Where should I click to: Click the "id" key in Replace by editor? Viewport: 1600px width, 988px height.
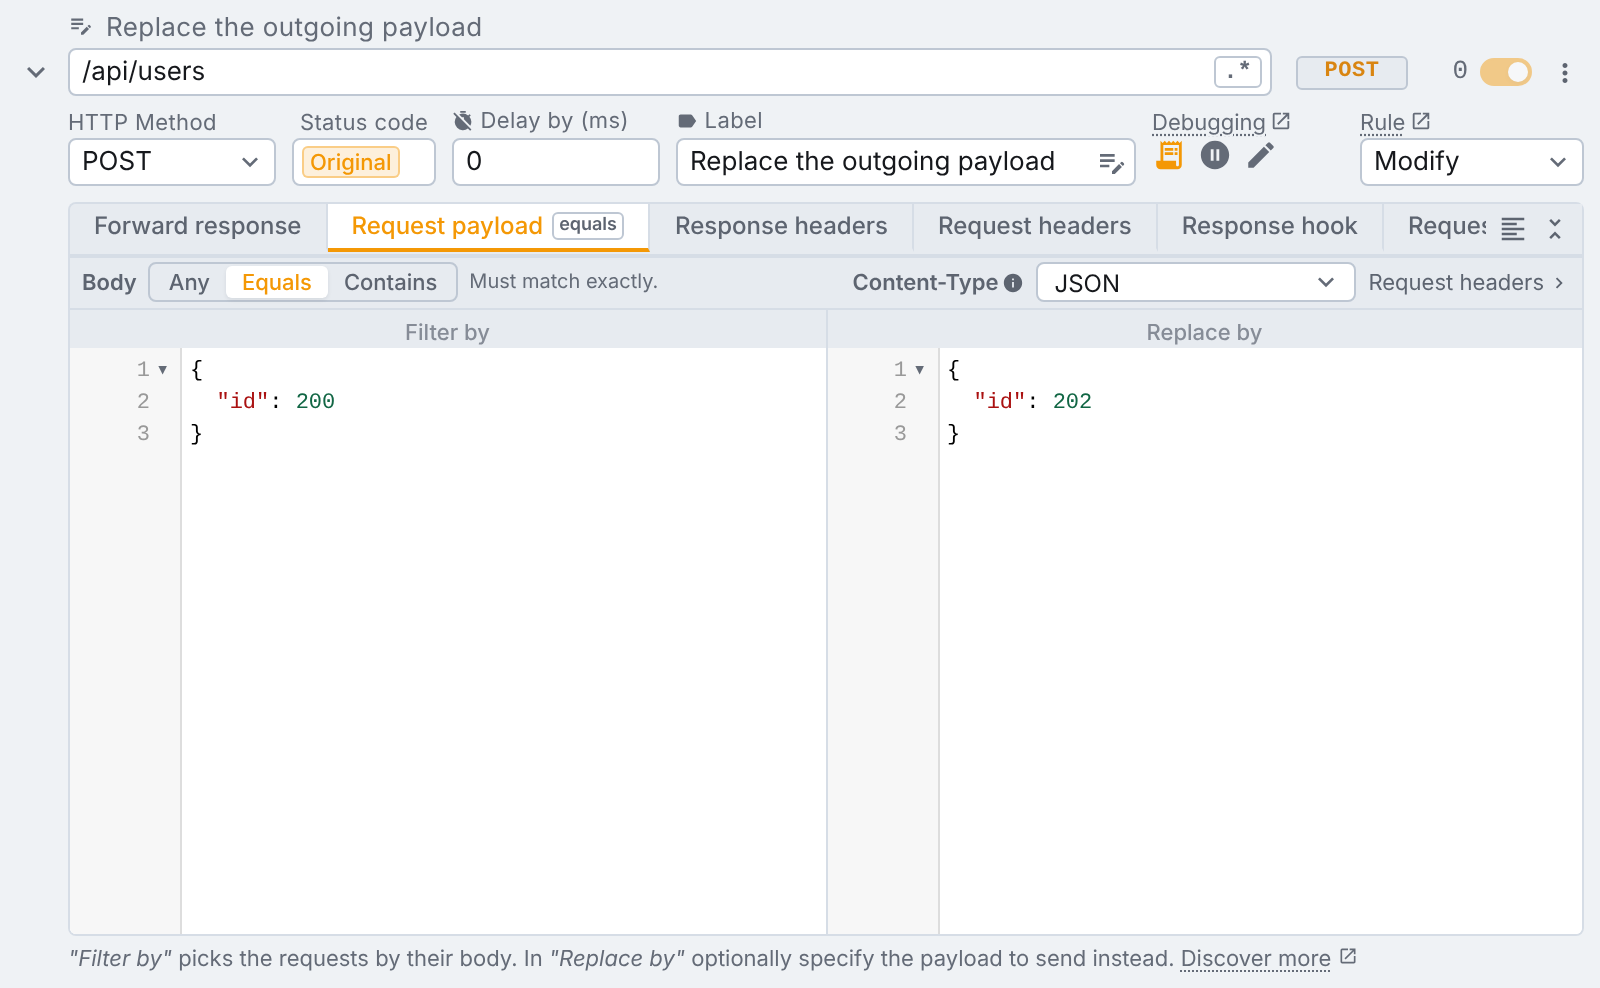(1000, 402)
